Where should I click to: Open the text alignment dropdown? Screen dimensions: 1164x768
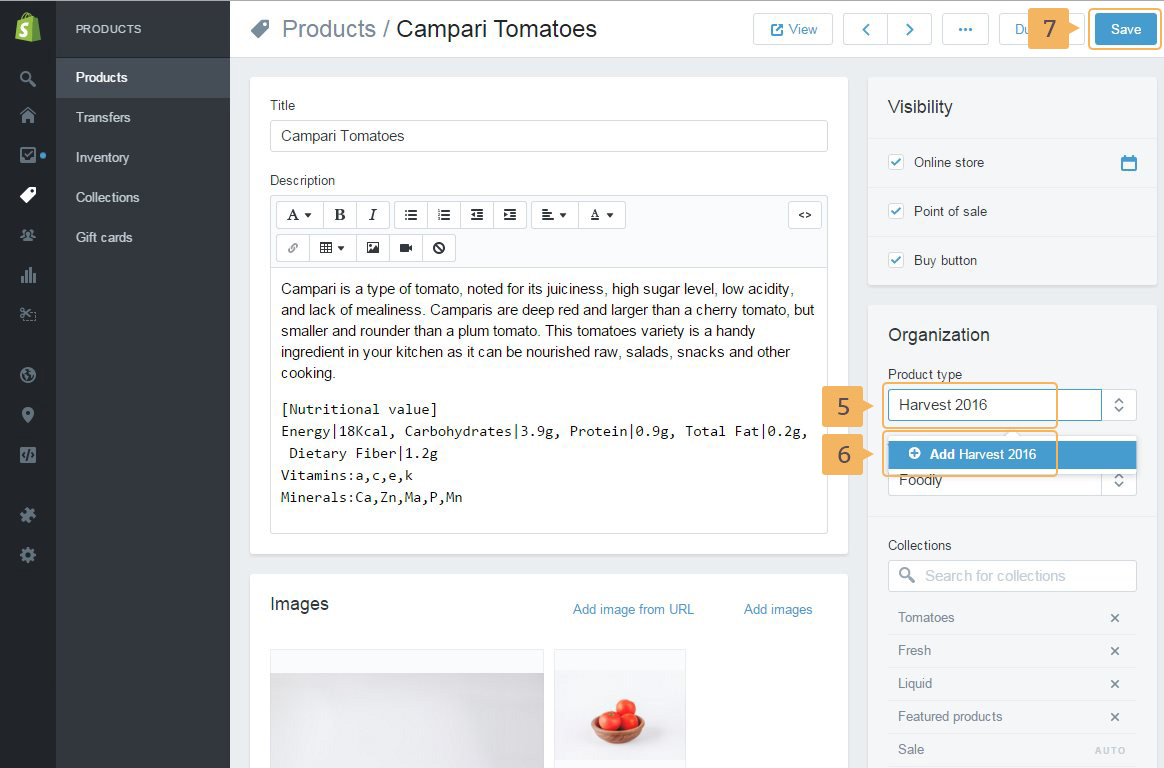tap(553, 215)
